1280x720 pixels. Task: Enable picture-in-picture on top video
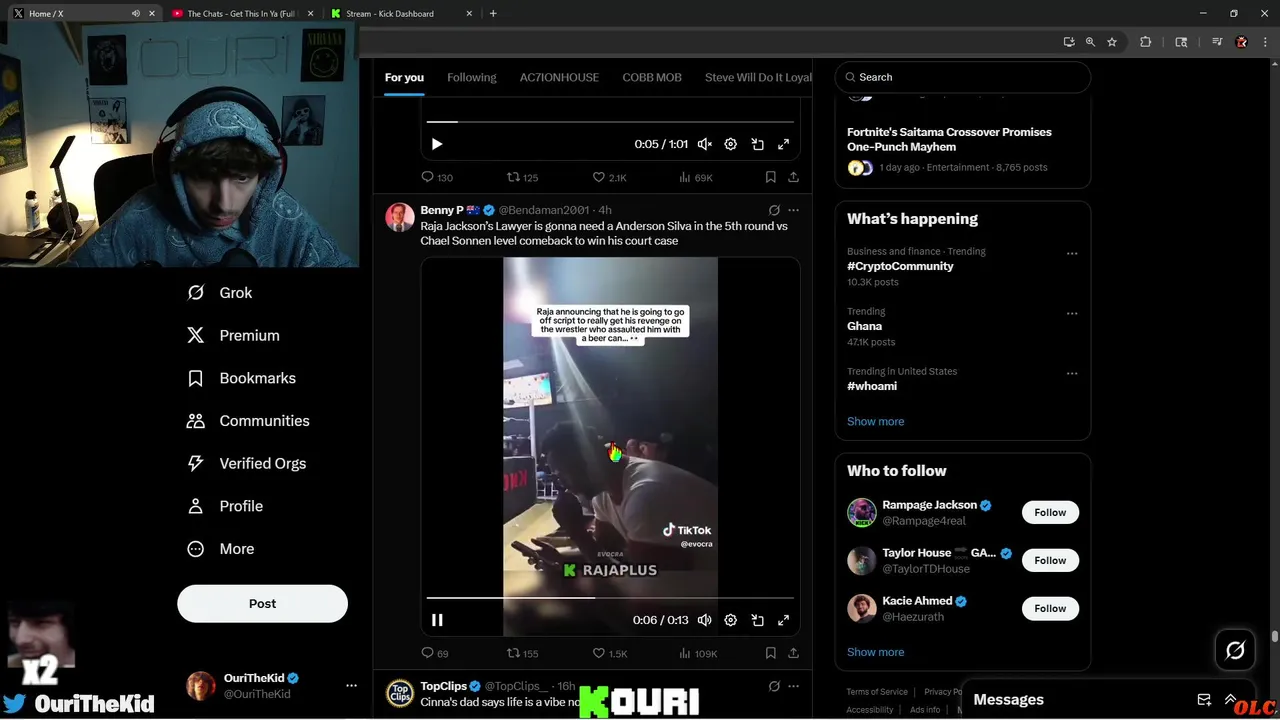[758, 144]
